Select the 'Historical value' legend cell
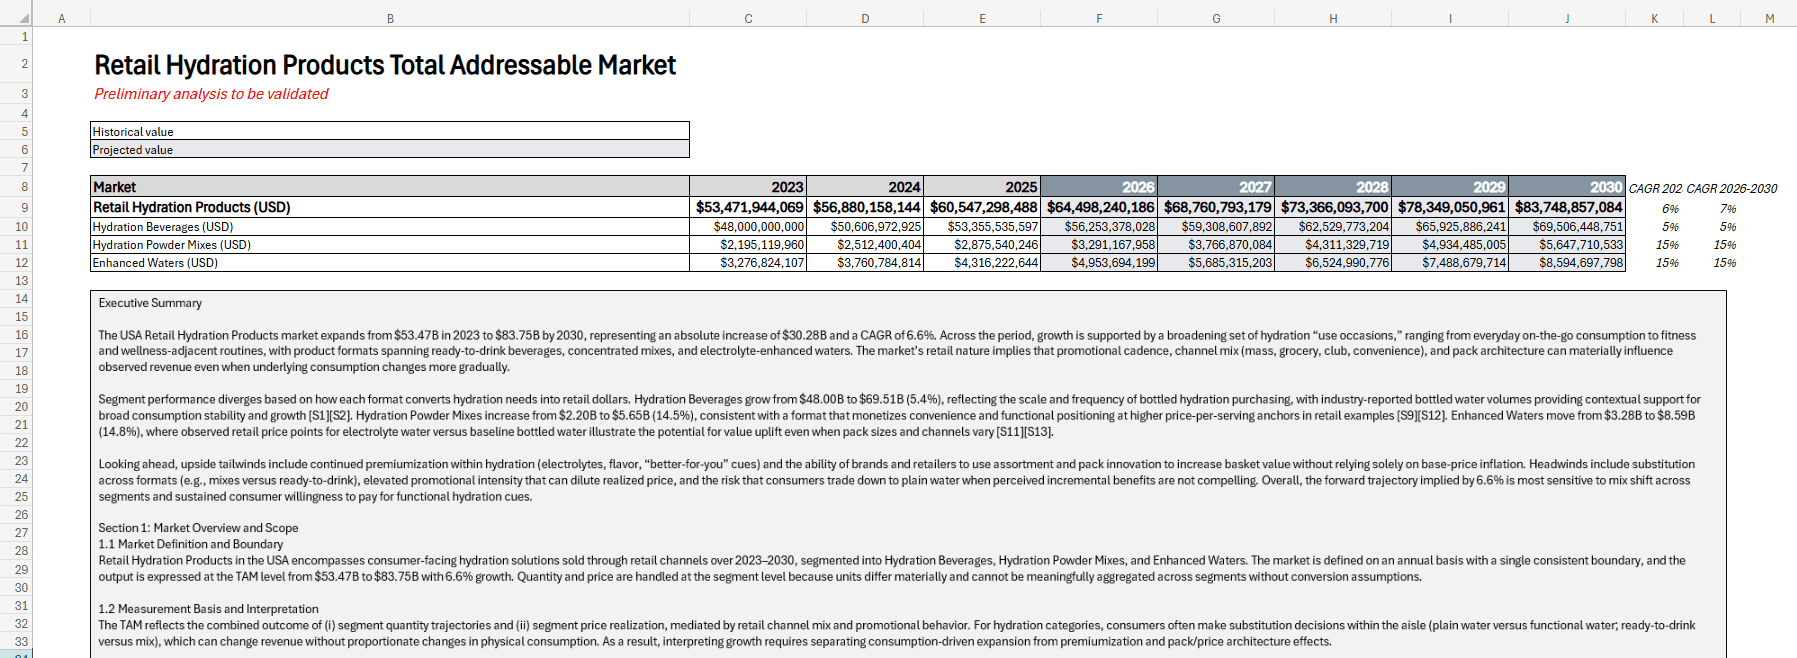This screenshot has height=658, width=1797. [390, 131]
